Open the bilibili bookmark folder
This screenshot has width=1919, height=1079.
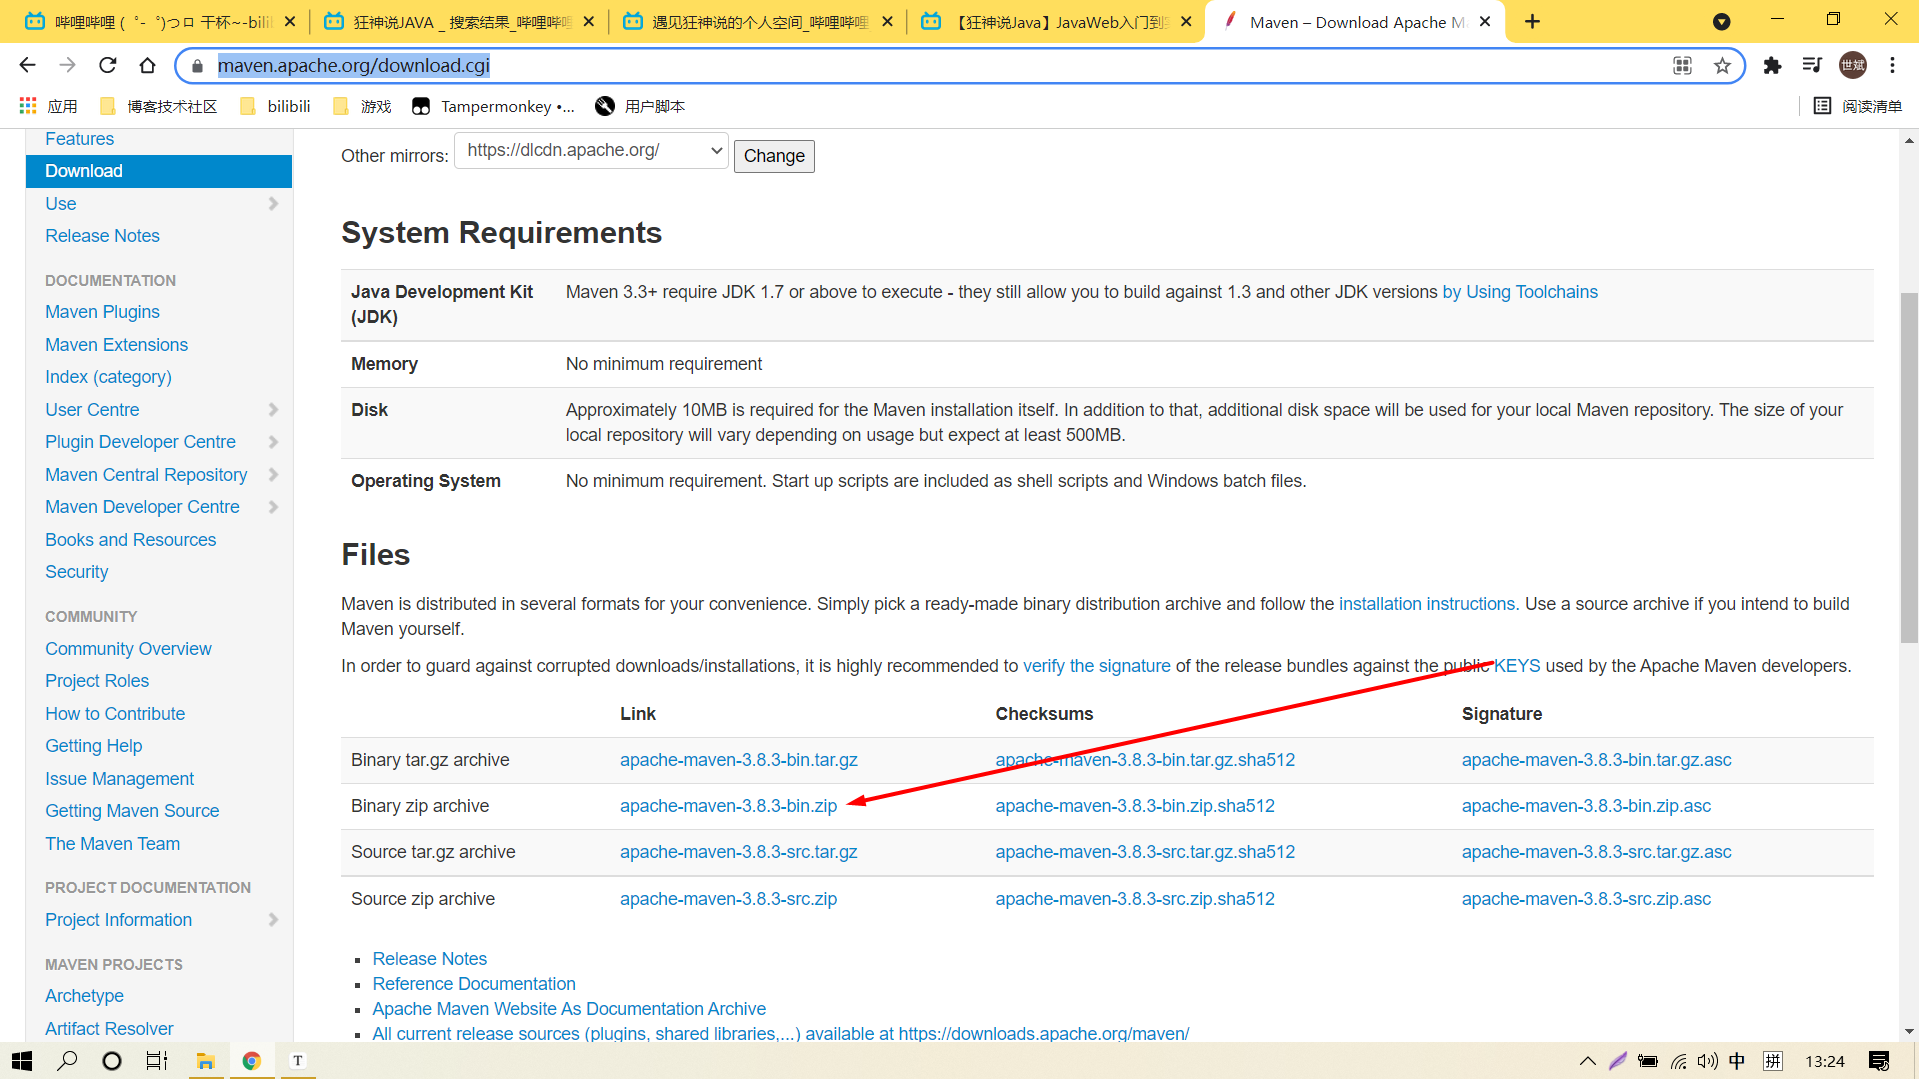tap(276, 106)
